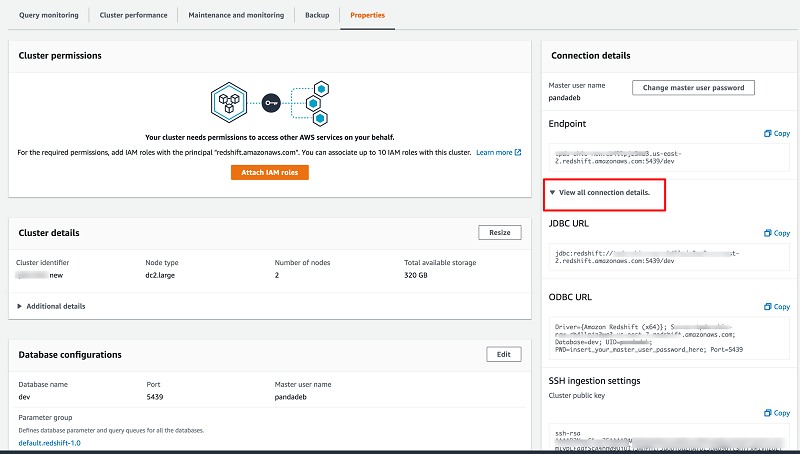800x454 pixels.
Task: Collapse View all connection details
Action: [x=600, y=193]
